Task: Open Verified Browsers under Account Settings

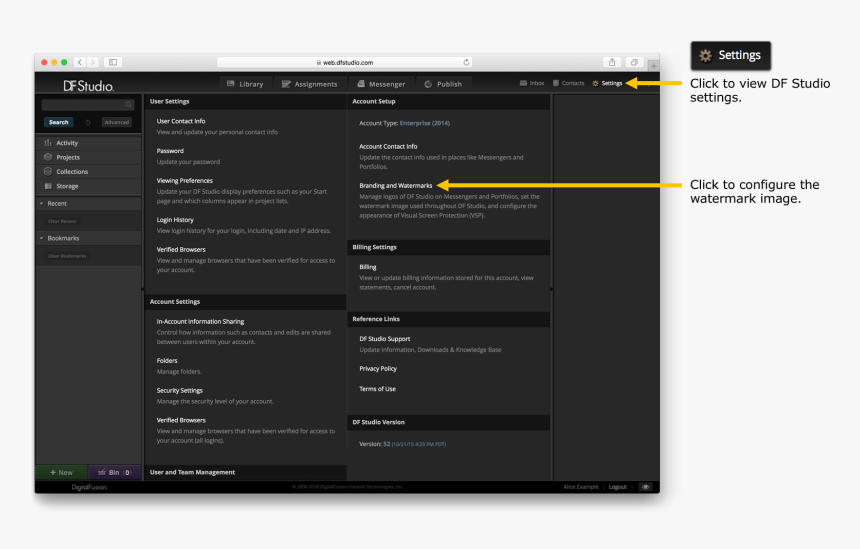Action: 181,420
